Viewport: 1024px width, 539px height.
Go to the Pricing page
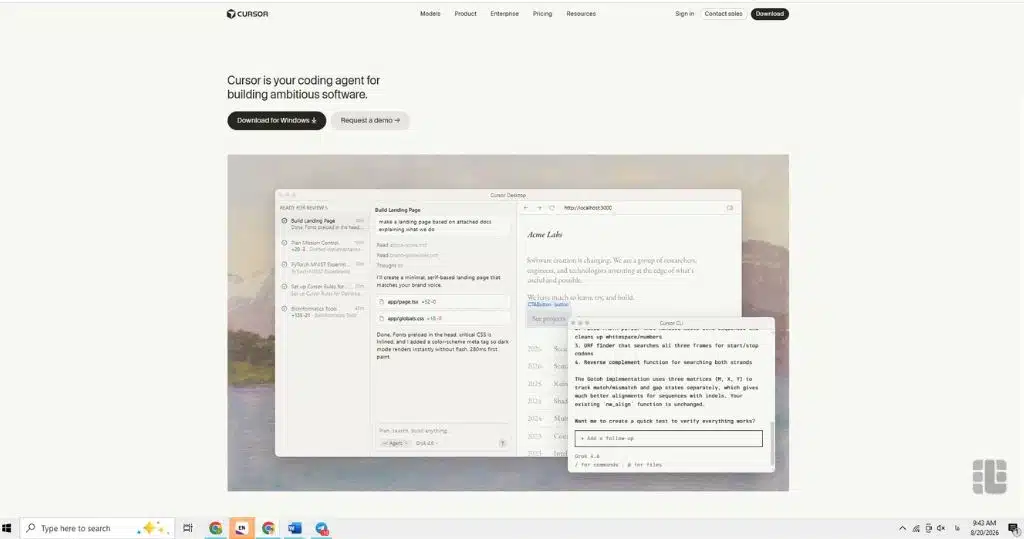click(x=542, y=14)
